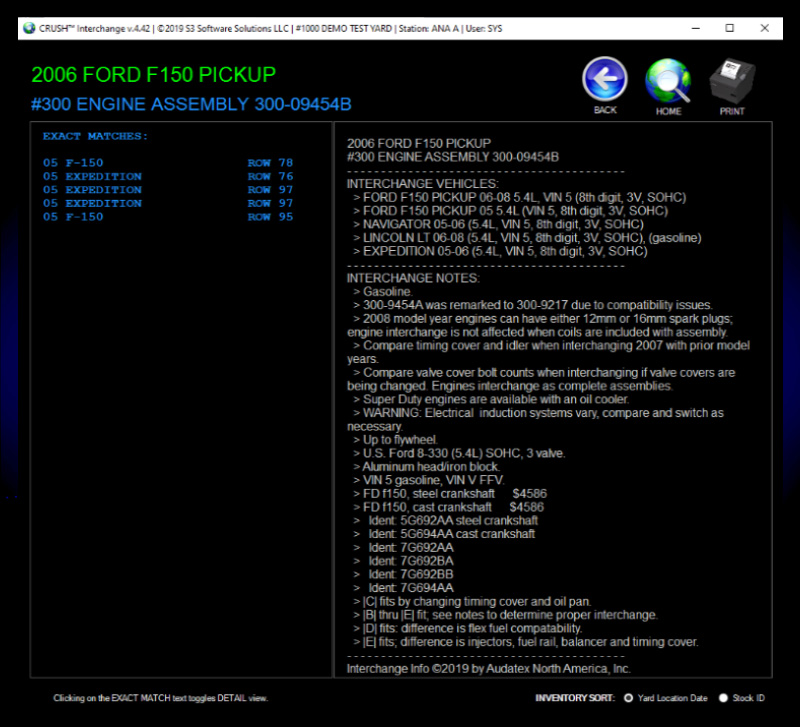Viewport: 800px width, 727px height.
Task: Click Compare timing cover and idler note
Action: pos(548,353)
